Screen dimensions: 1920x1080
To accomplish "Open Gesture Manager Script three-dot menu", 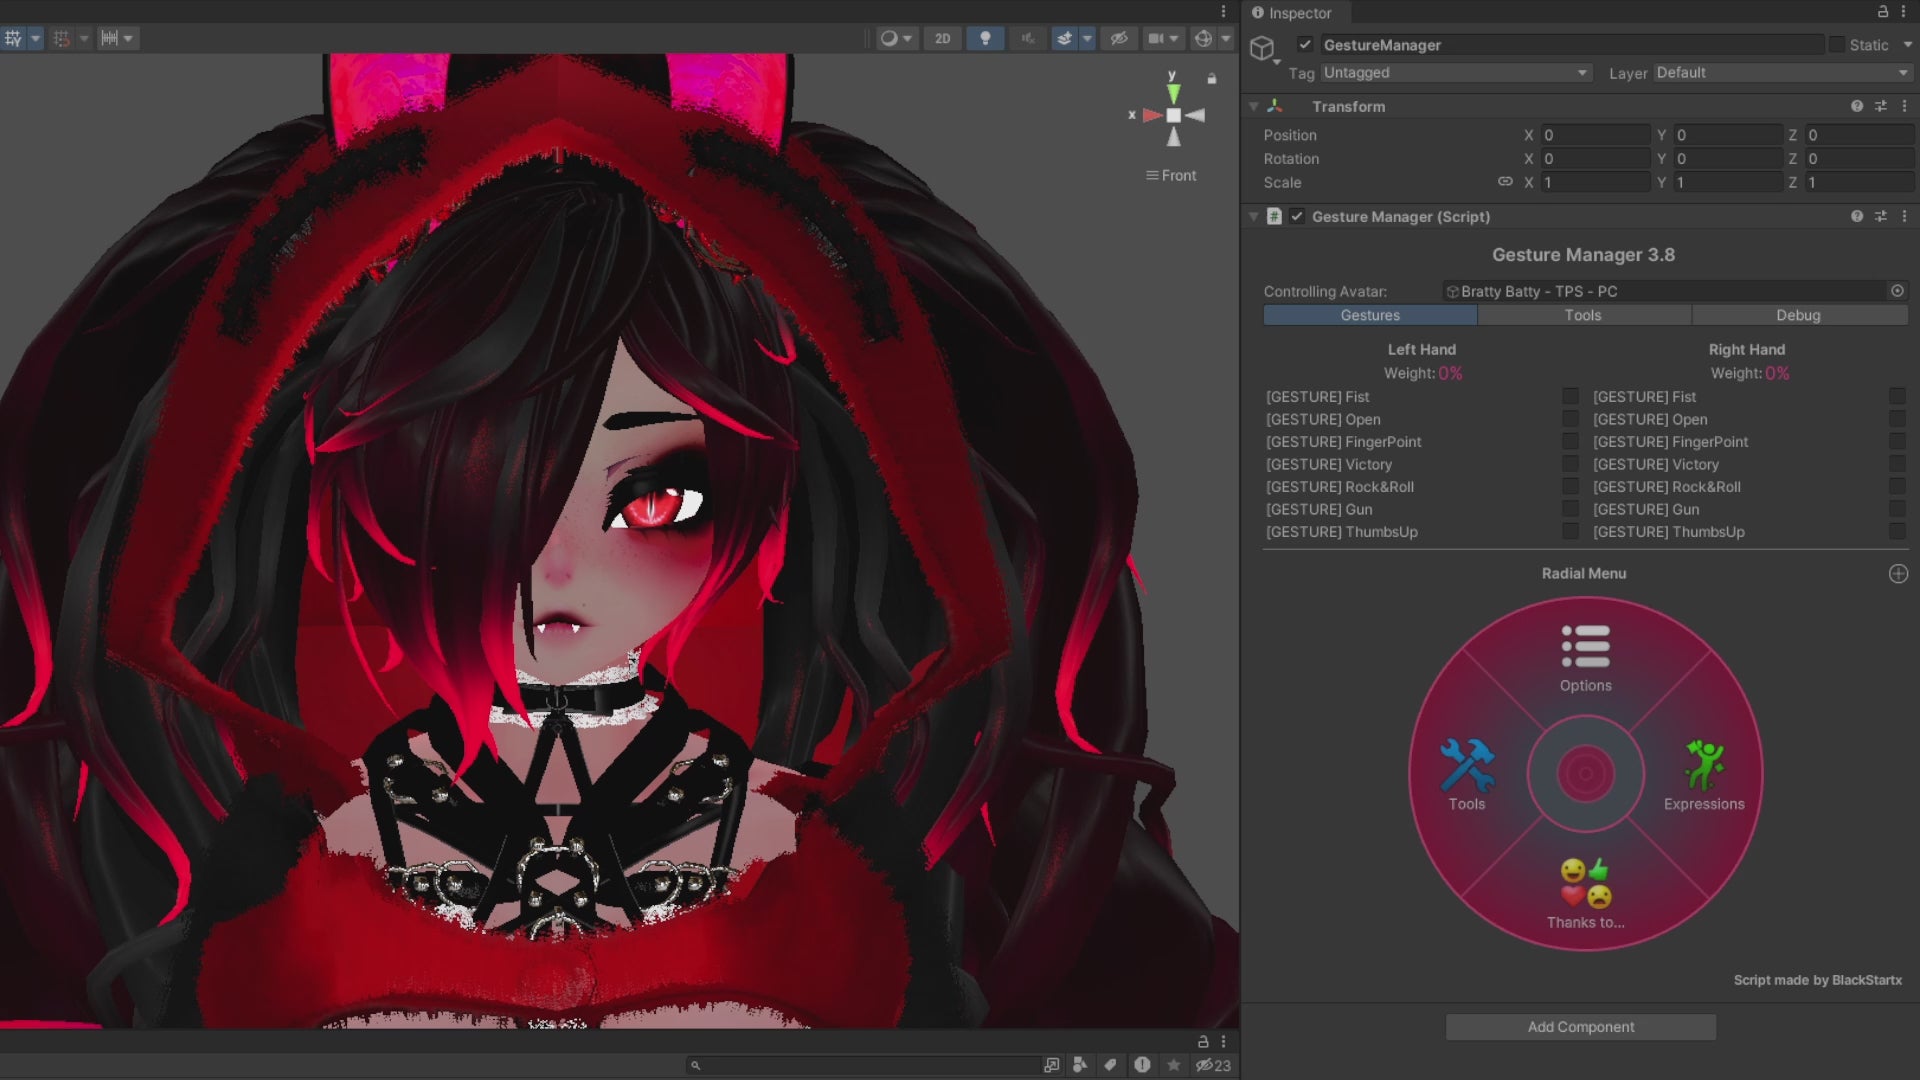I will (1904, 216).
